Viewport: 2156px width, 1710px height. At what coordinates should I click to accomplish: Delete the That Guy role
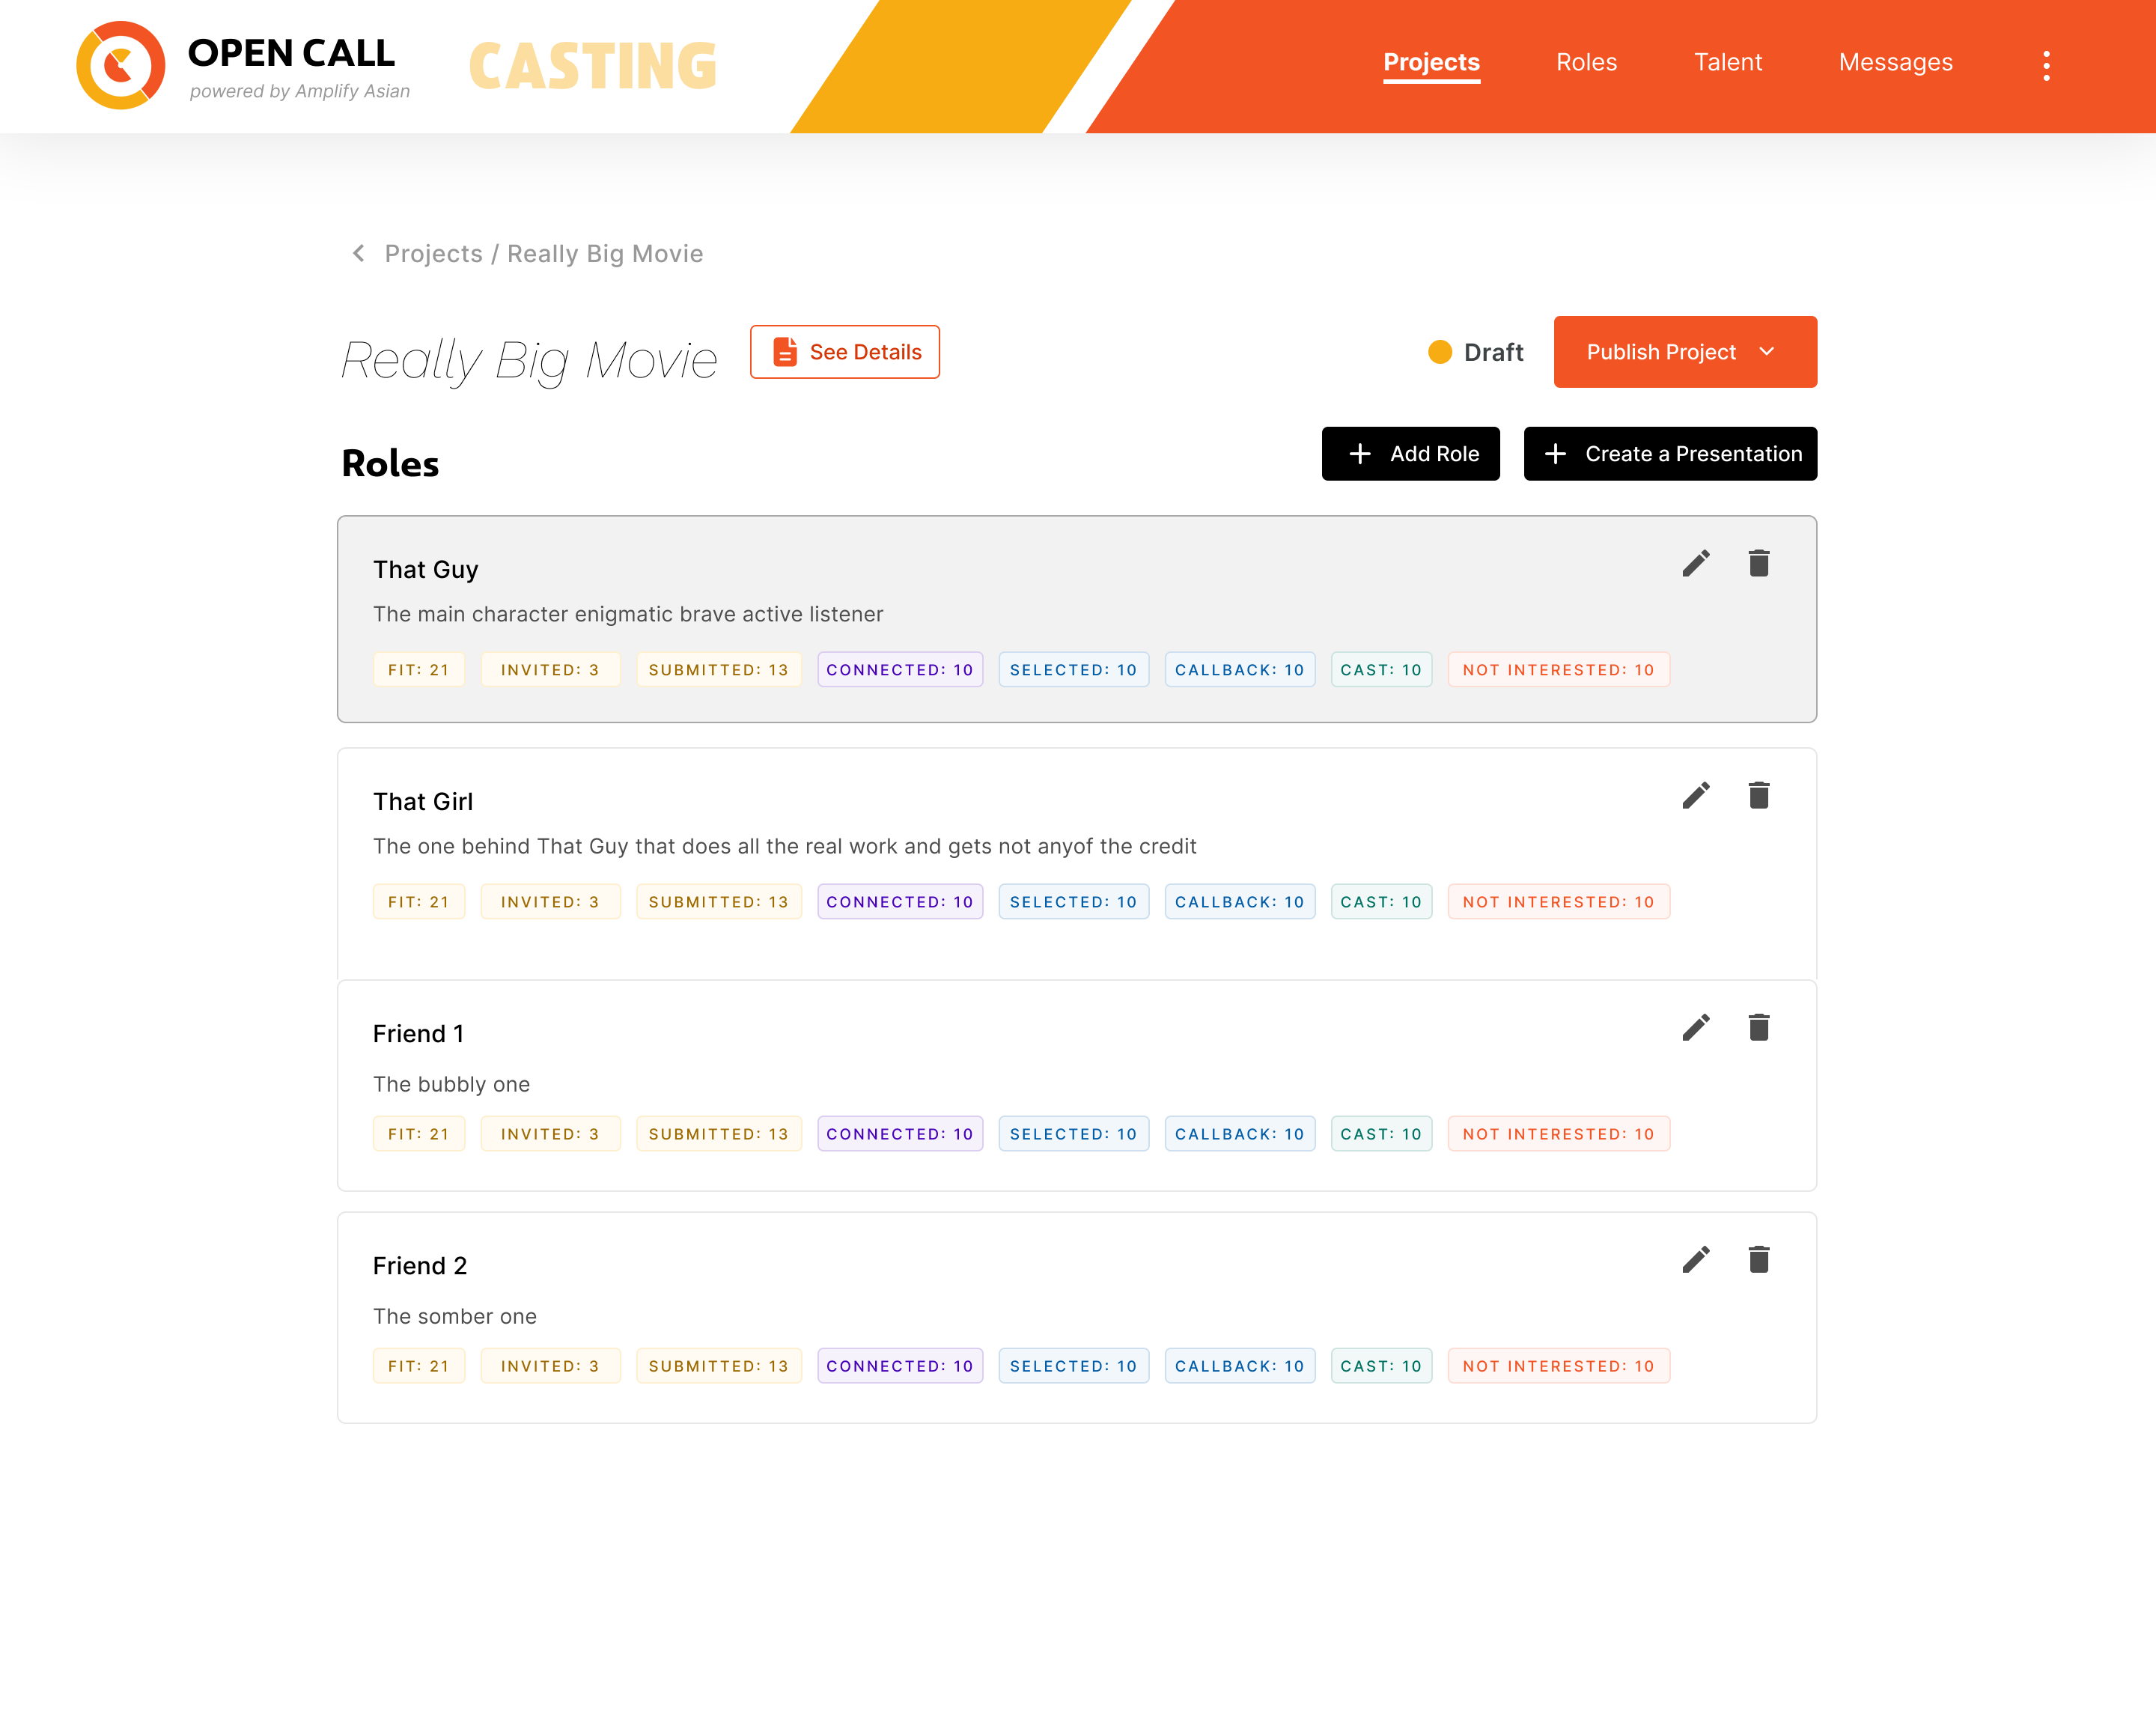[1758, 564]
